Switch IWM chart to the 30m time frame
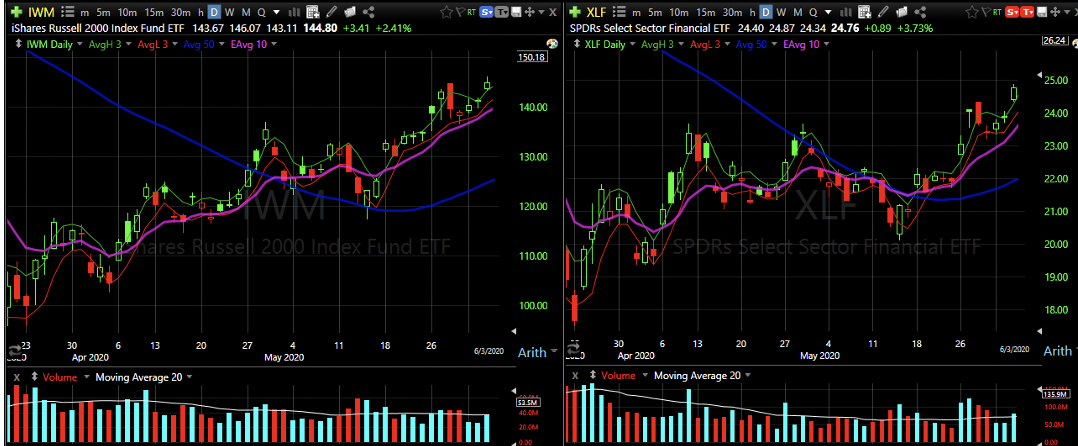This screenshot has width=1078, height=446. click(181, 12)
